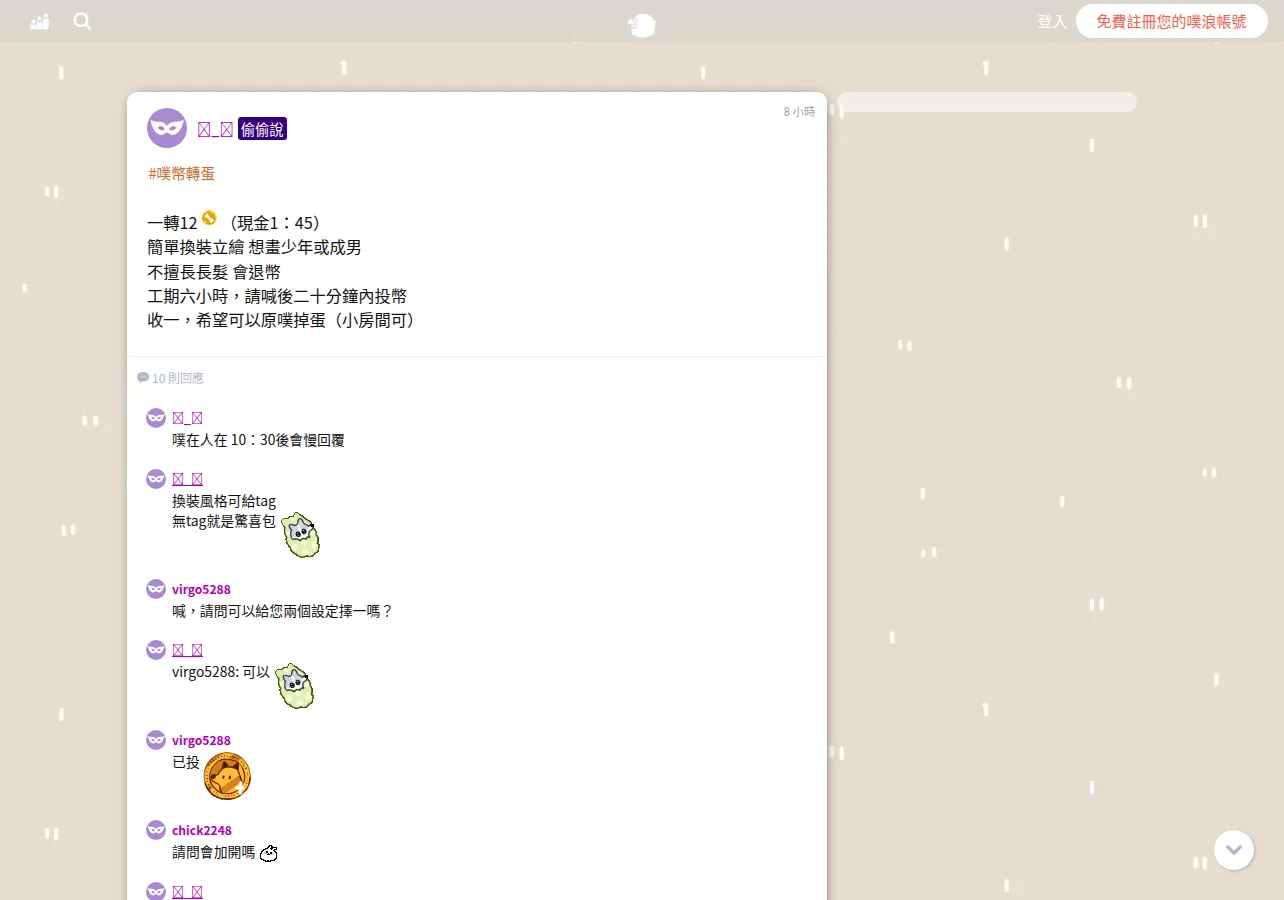Image resolution: width=1284 pixels, height=900 pixels.
Task: Open virgo5288 username above 請問可以給您兩個設定擇一嗎
Action: 201,589
